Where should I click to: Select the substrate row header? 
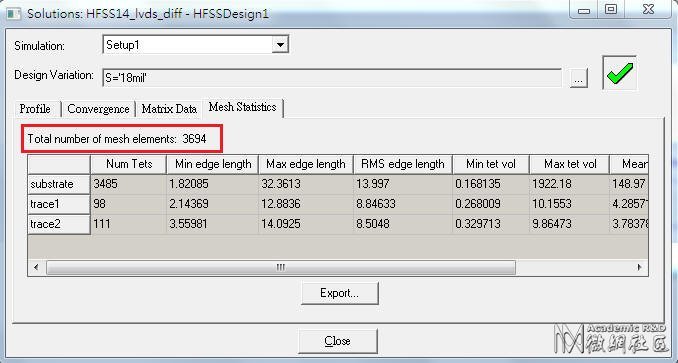pos(59,184)
